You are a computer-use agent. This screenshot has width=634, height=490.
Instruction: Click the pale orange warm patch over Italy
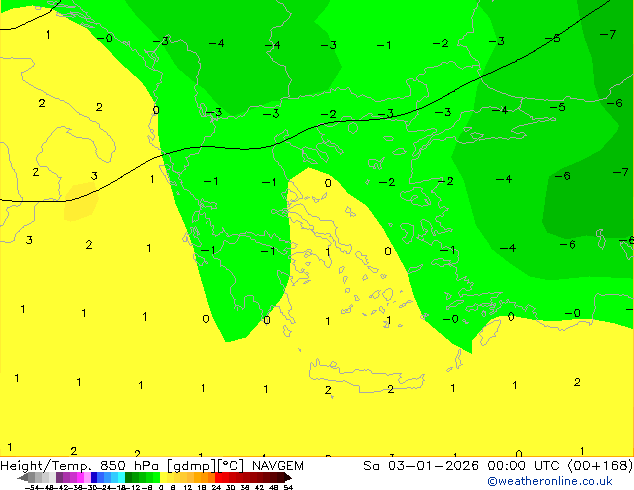pyautogui.click(x=81, y=201)
